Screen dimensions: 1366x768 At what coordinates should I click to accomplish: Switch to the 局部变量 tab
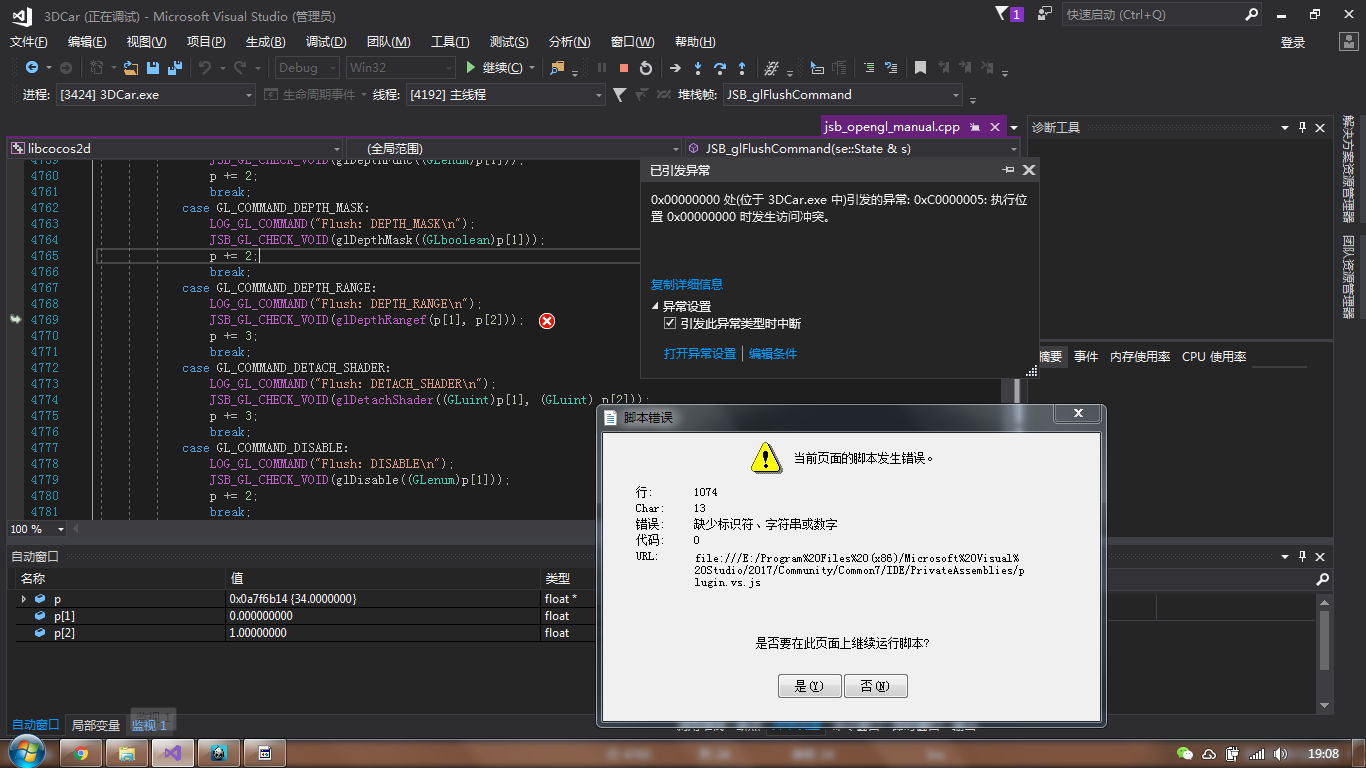coord(96,725)
